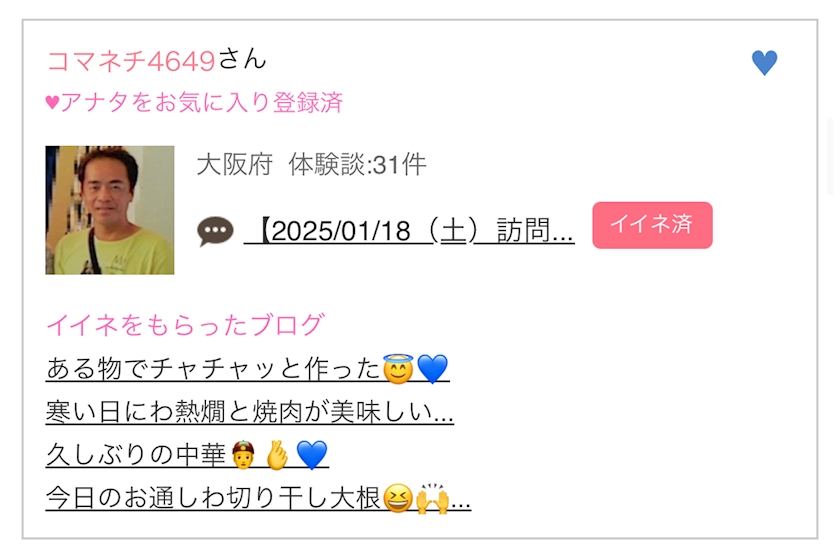This screenshot has width=840, height=556.
Task: Open blog 今日のお通しわ切り干し大根
Action: [x=258, y=498]
